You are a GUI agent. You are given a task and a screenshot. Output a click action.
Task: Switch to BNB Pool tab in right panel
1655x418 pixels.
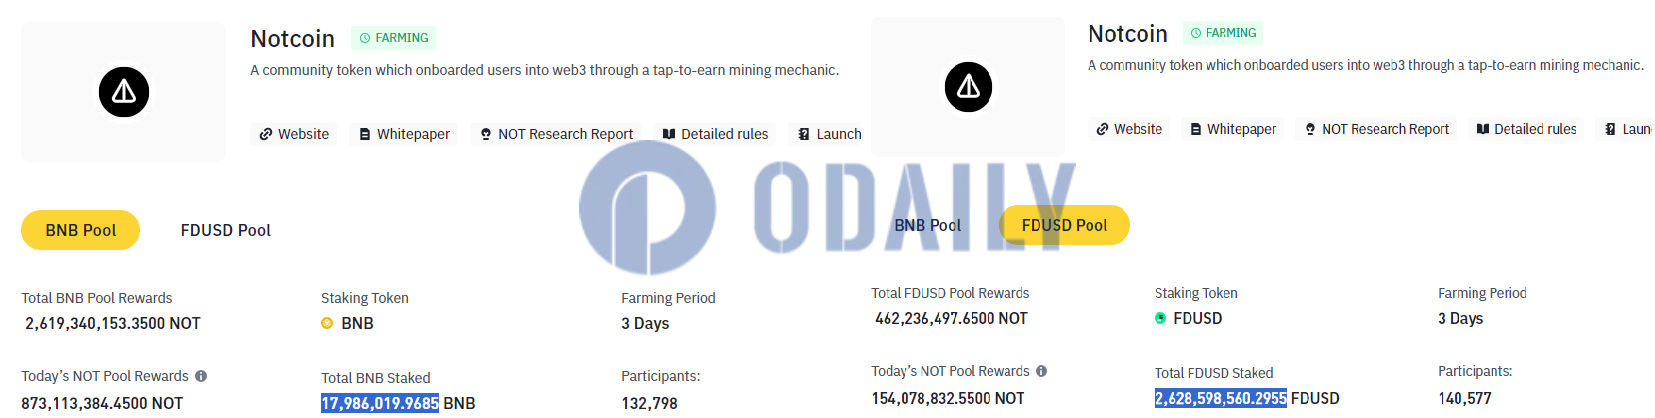click(927, 225)
